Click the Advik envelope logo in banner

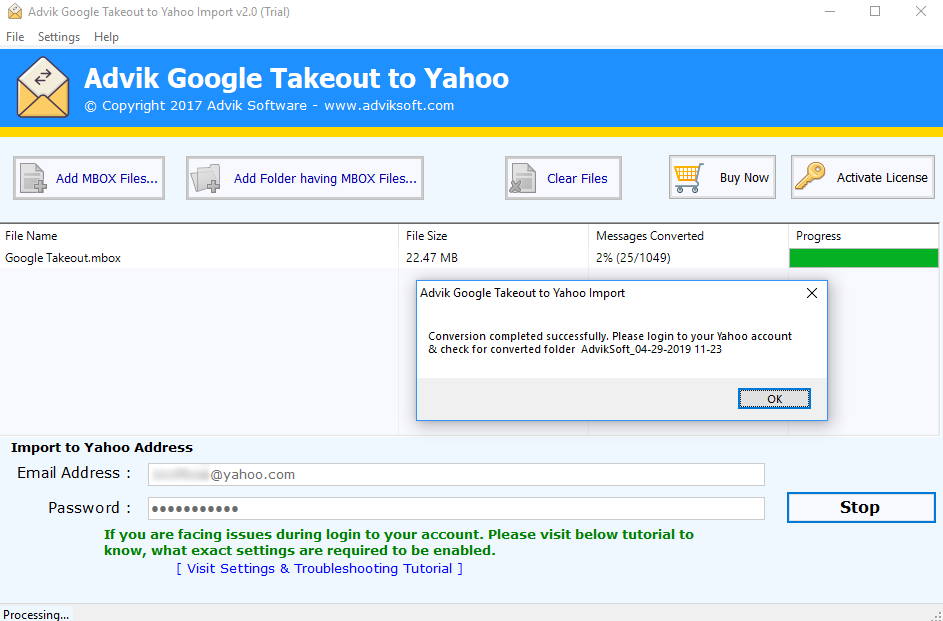tap(43, 87)
